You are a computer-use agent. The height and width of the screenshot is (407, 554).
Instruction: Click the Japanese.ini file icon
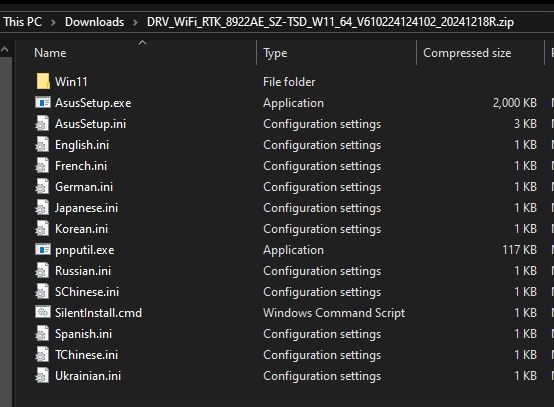point(42,208)
